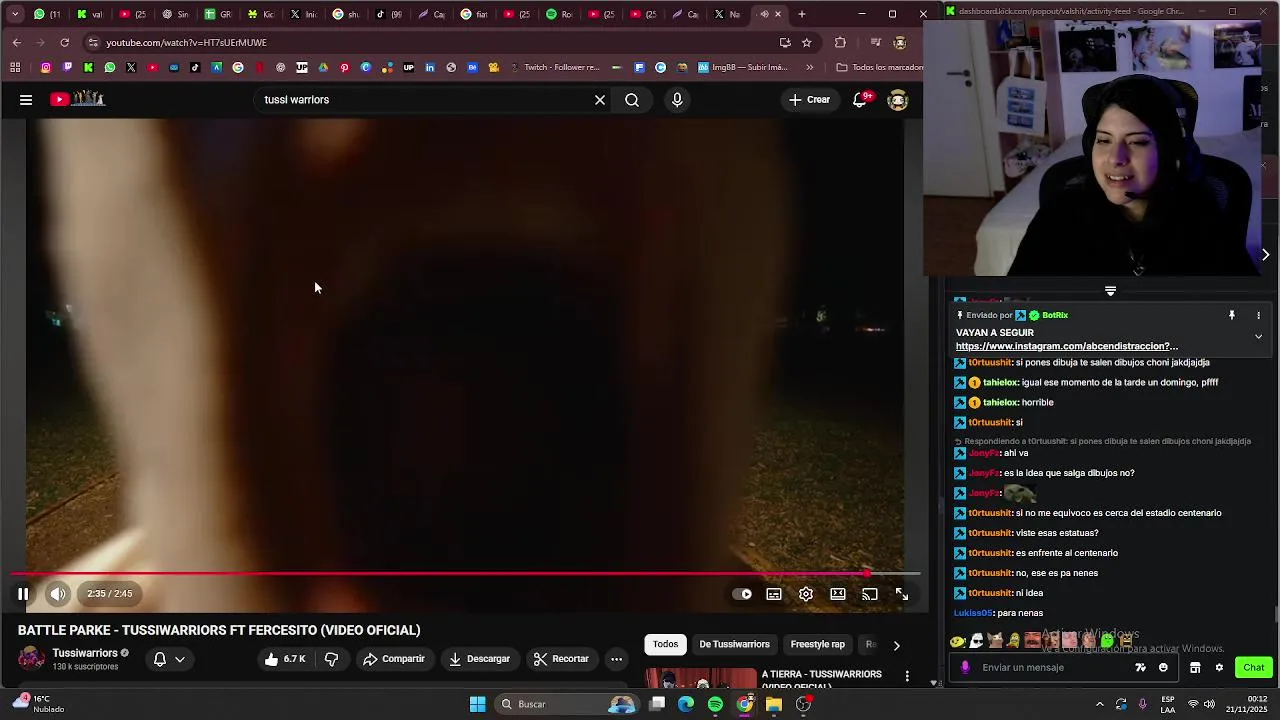Go back in the browser

(16, 42)
